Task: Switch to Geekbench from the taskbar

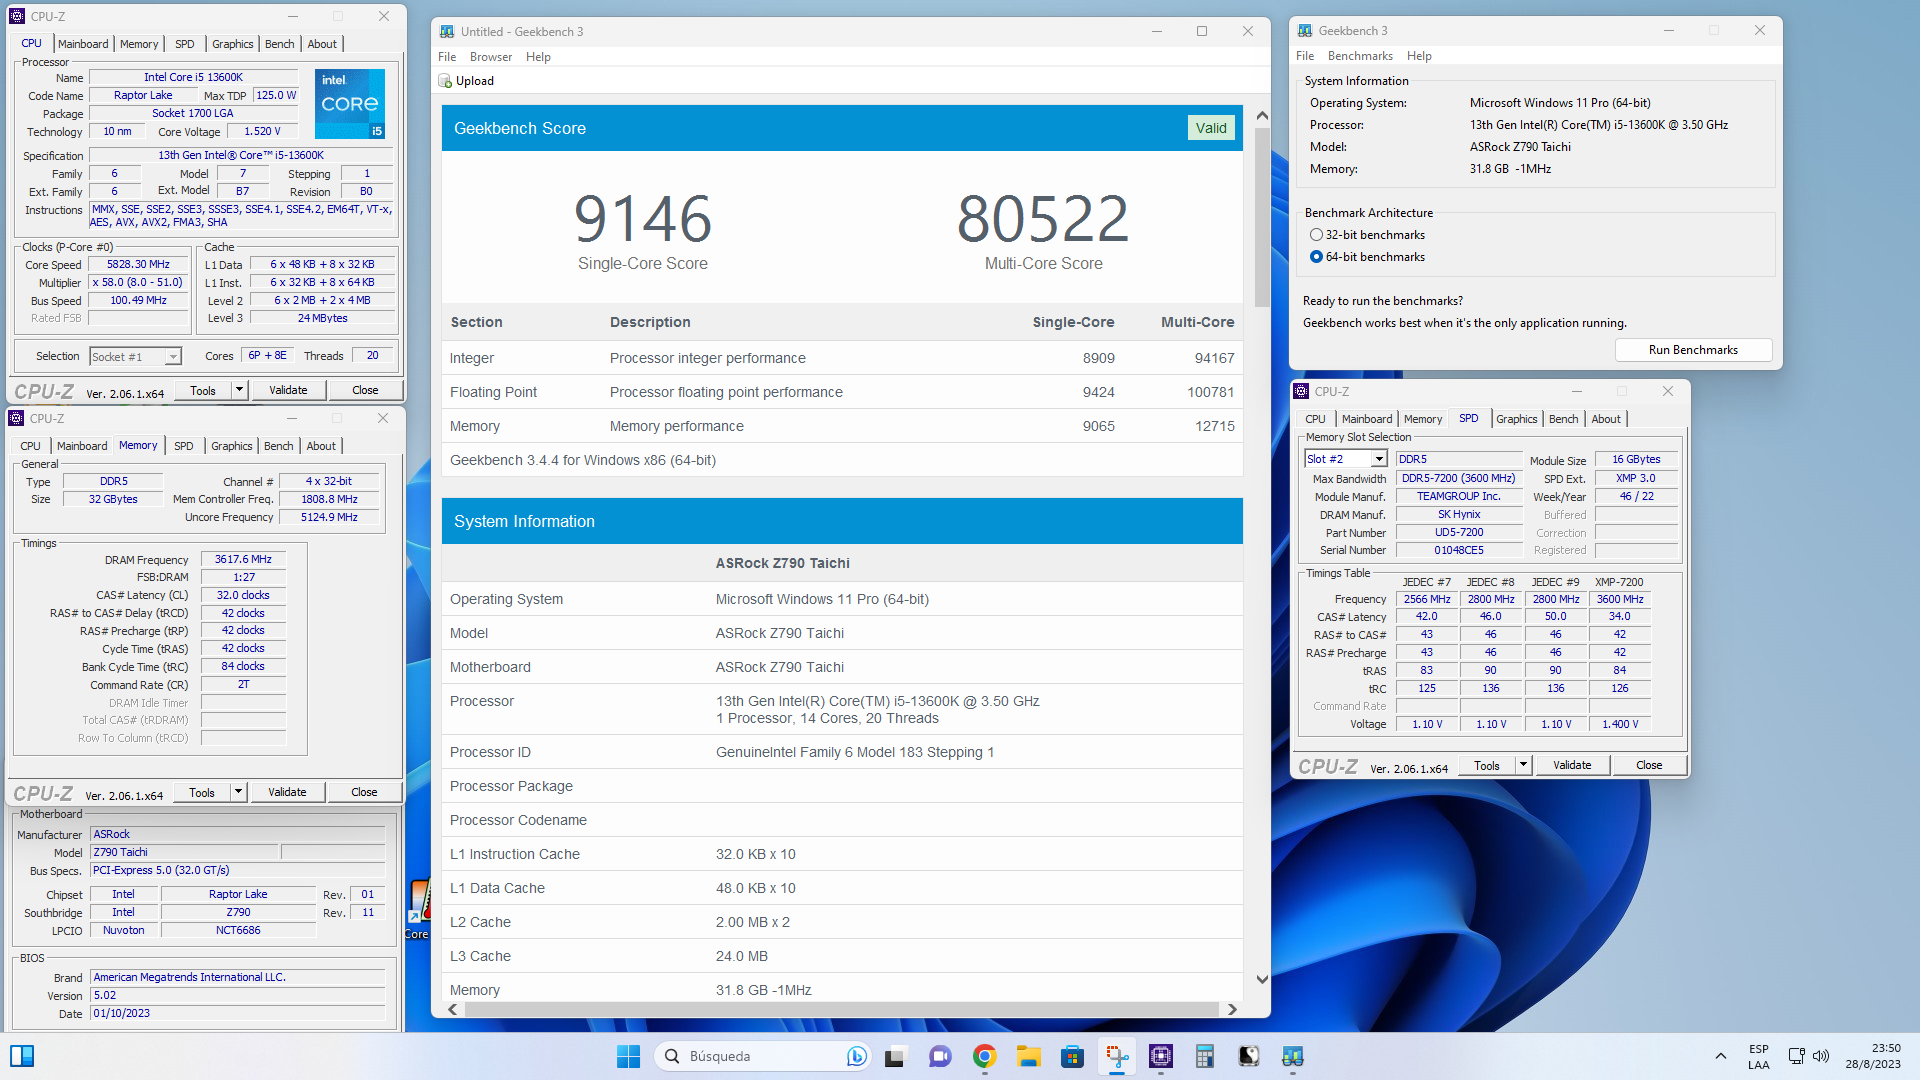Action: pyautogui.click(x=1292, y=1056)
